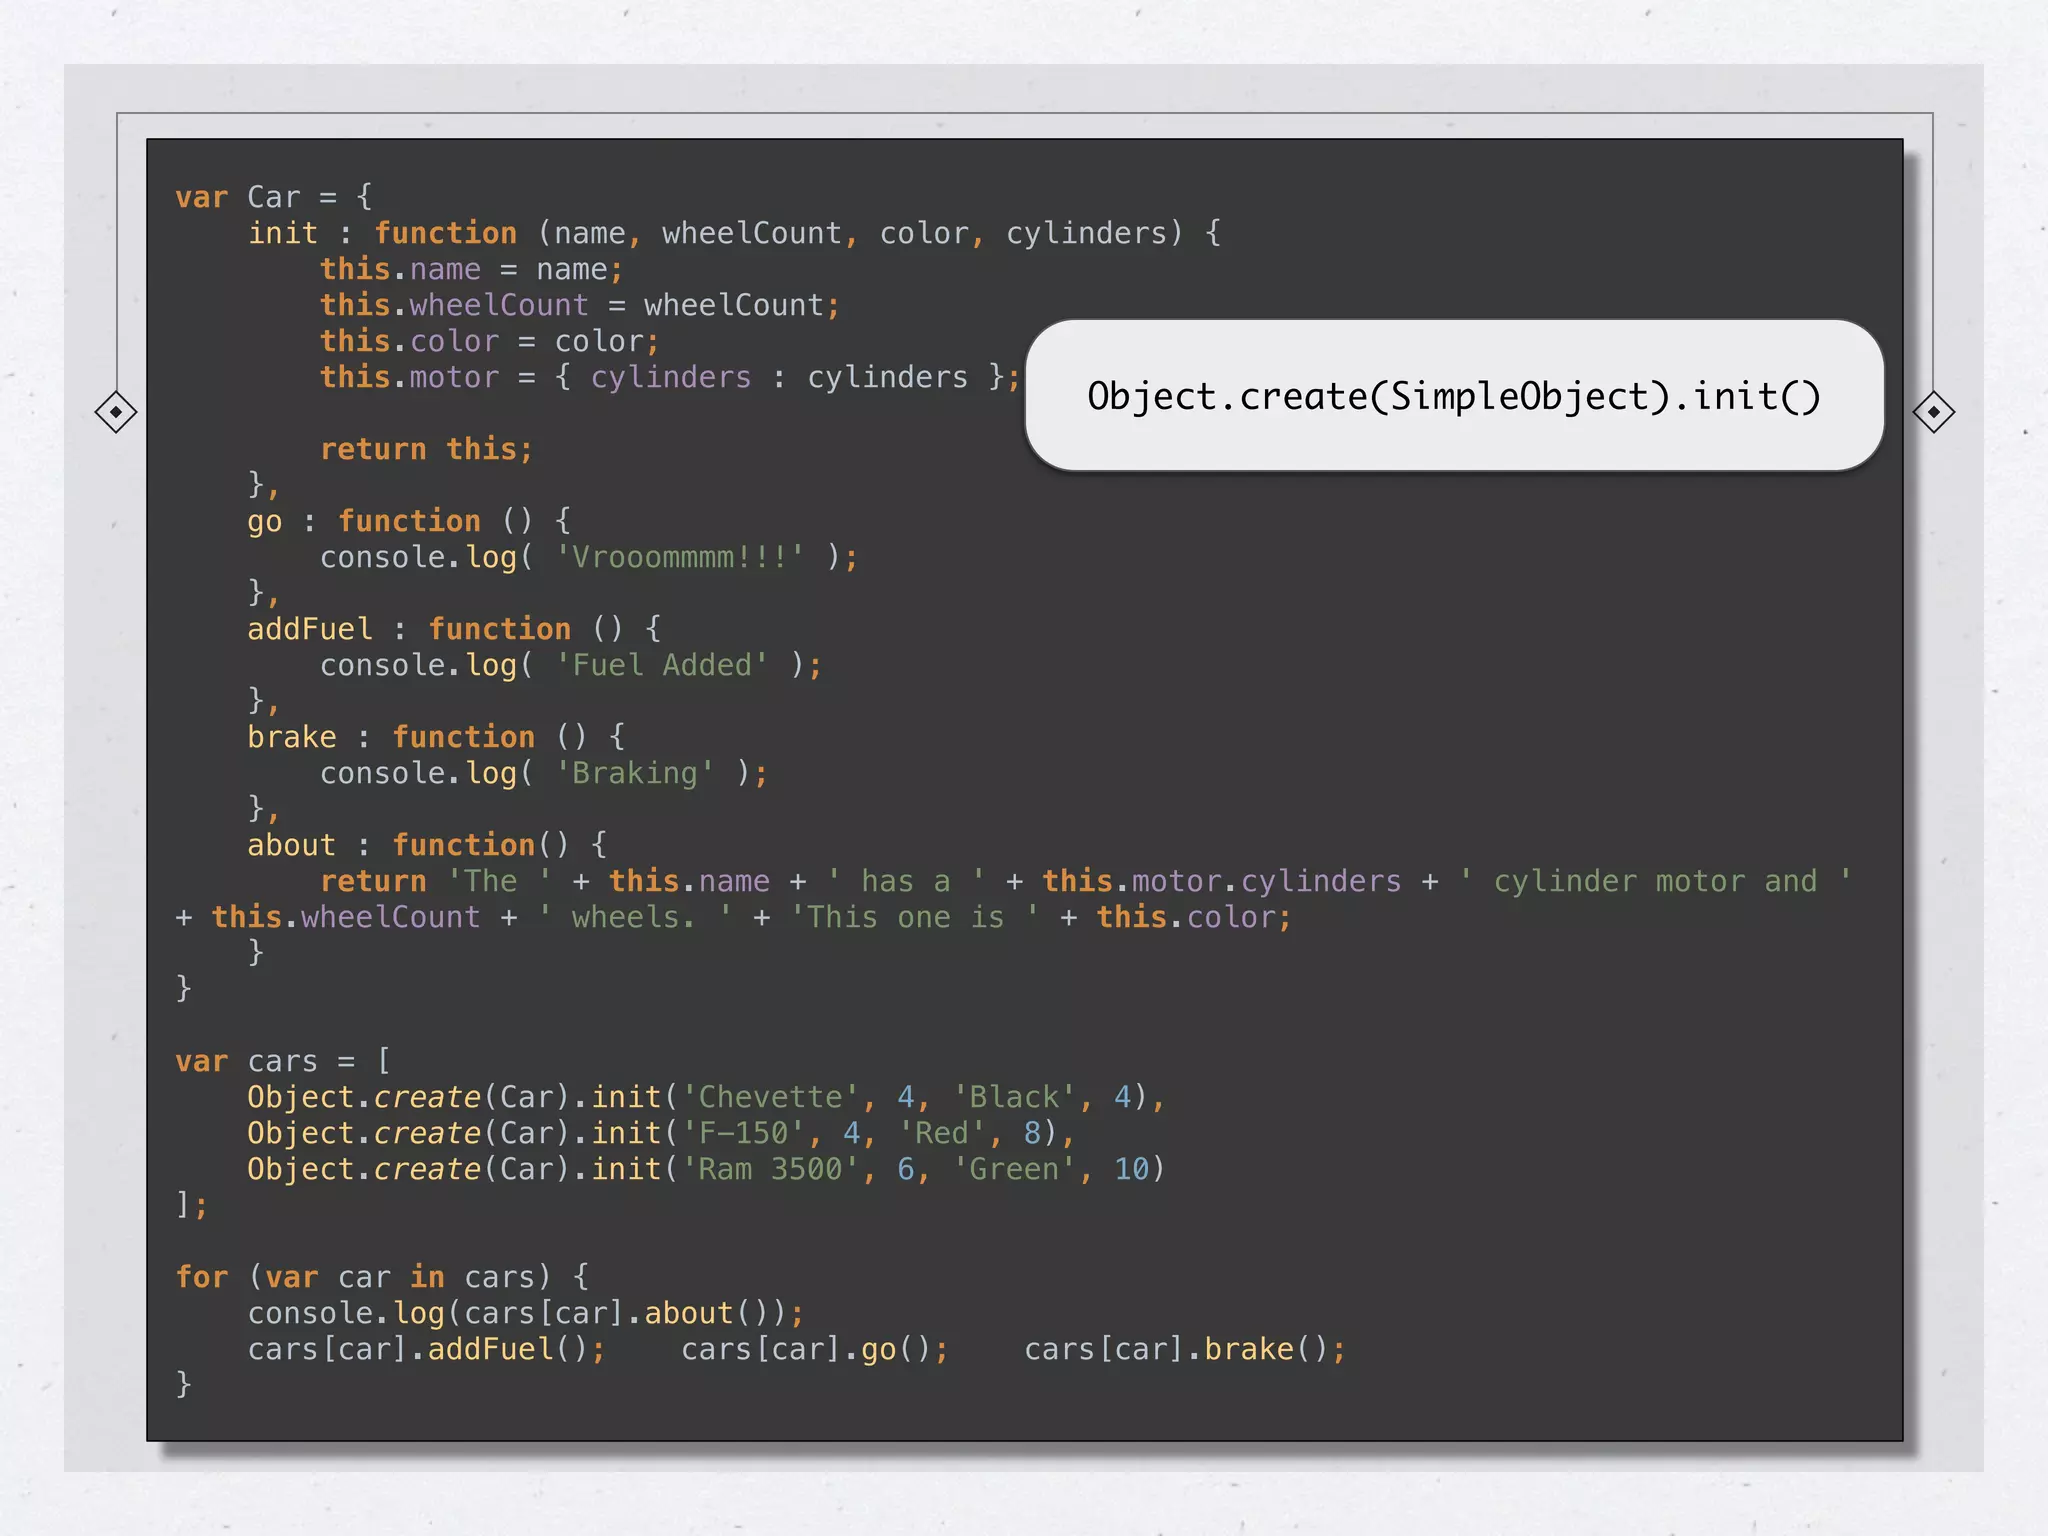Viewport: 2048px width, 1536px height.
Task: Click 'this.wheelCount = wheelCount;' line
Action: pyautogui.click(x=579, y=305)
